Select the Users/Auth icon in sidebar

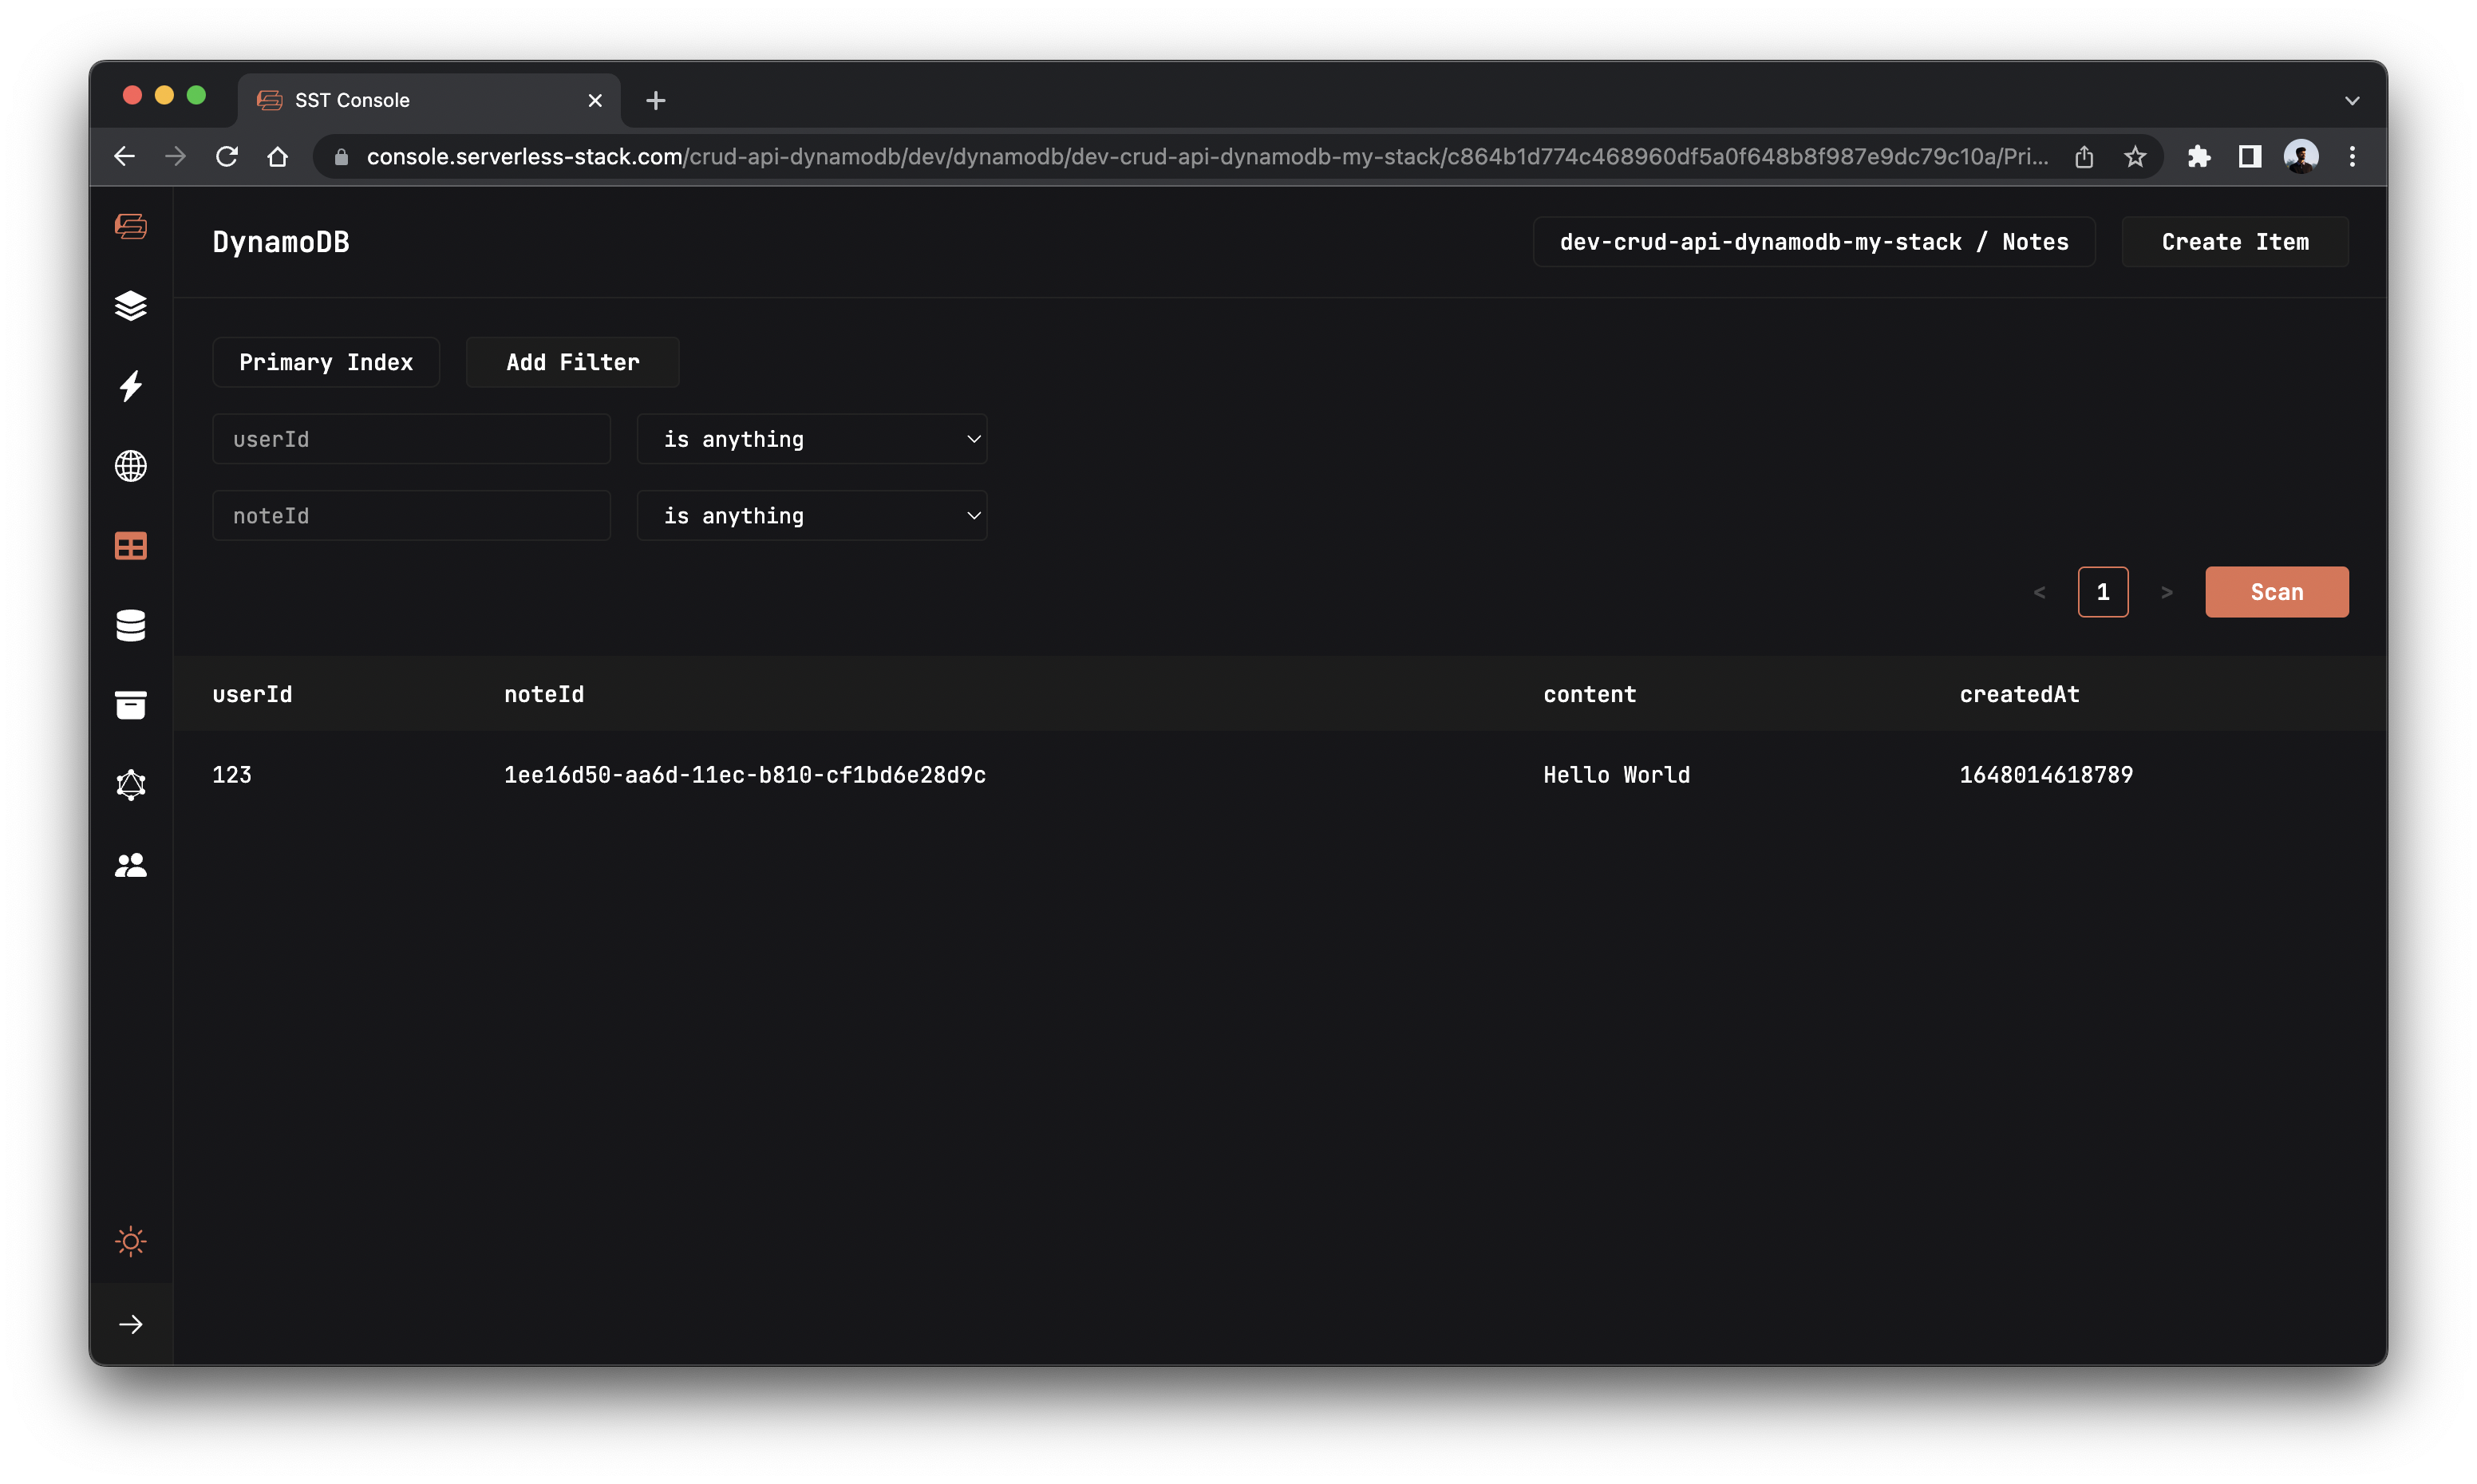pyautogui.click(x=132, y=866)
